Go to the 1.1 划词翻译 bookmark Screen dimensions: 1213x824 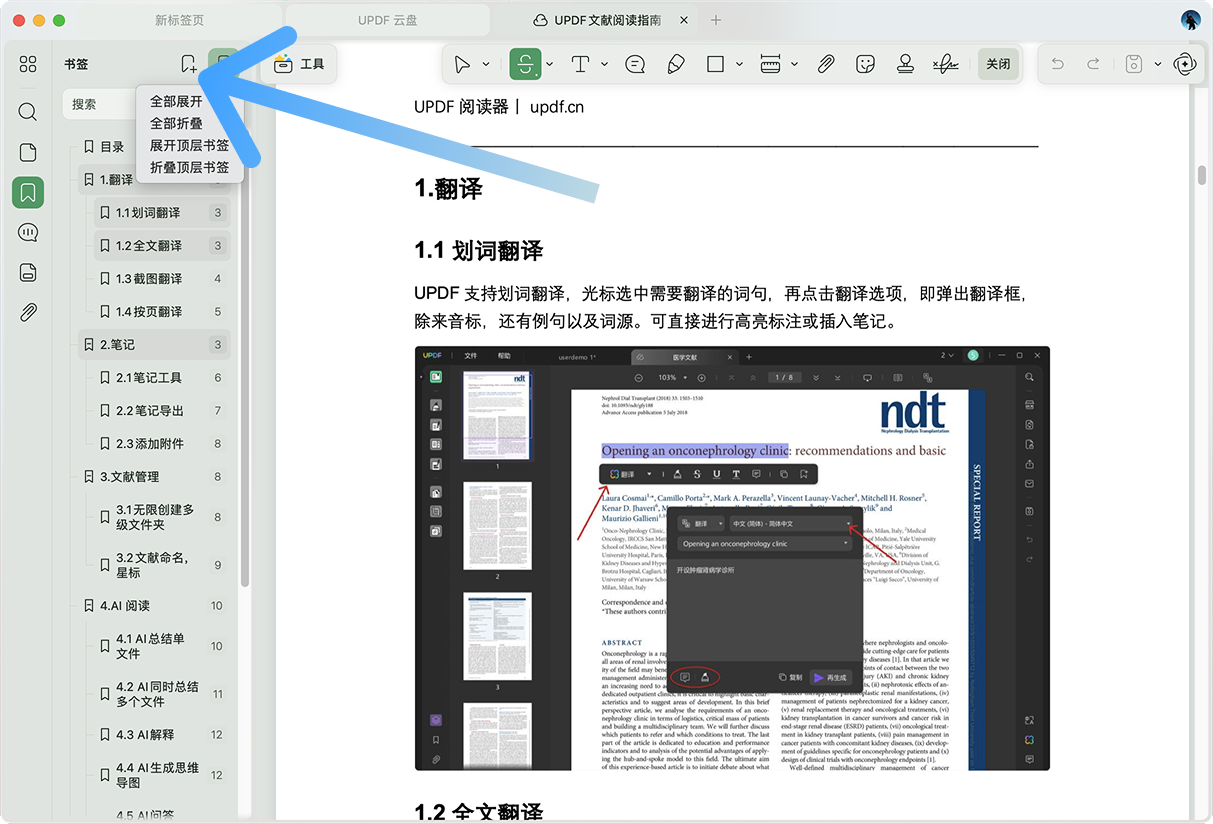click(x=162, y=213)
